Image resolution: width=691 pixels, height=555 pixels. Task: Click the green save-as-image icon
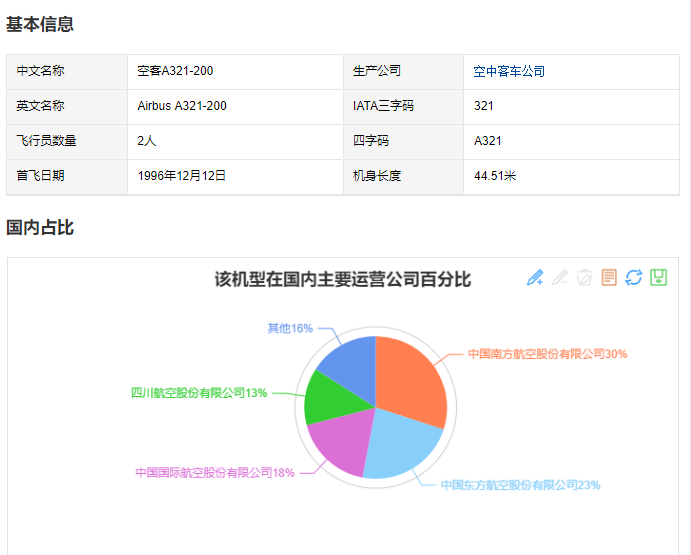(658, 278)
